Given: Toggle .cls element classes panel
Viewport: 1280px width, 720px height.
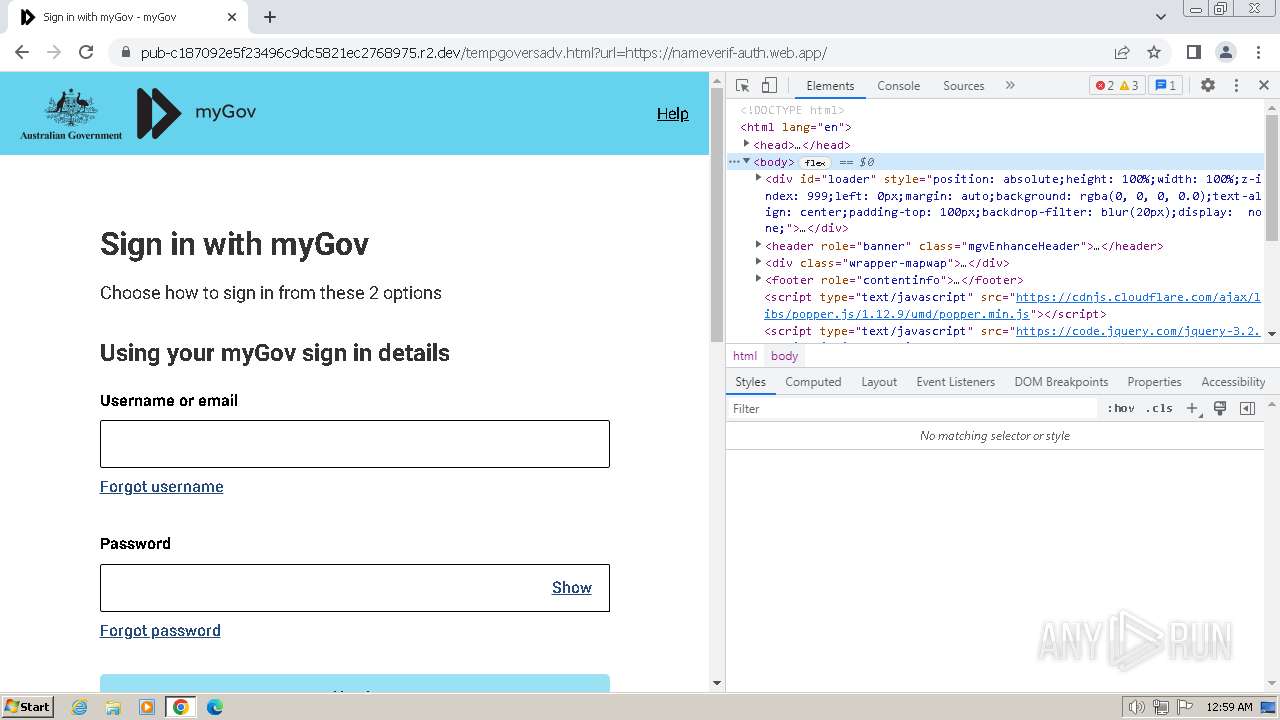Looking at the screenshot, I should [1160, 408].
